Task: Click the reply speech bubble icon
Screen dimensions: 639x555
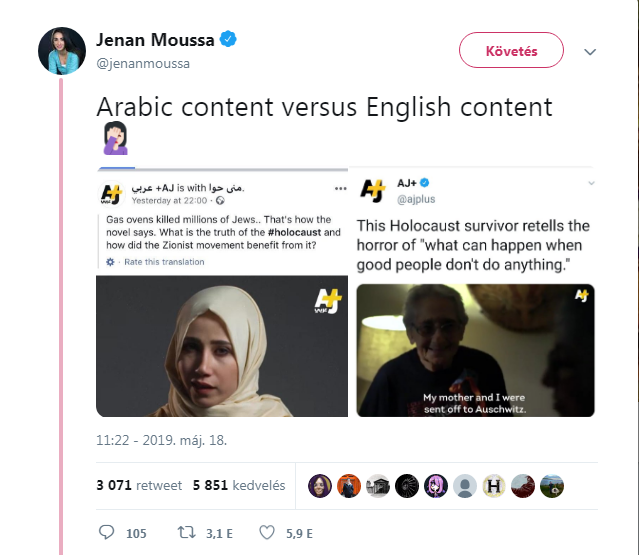Action: point(107,532)
